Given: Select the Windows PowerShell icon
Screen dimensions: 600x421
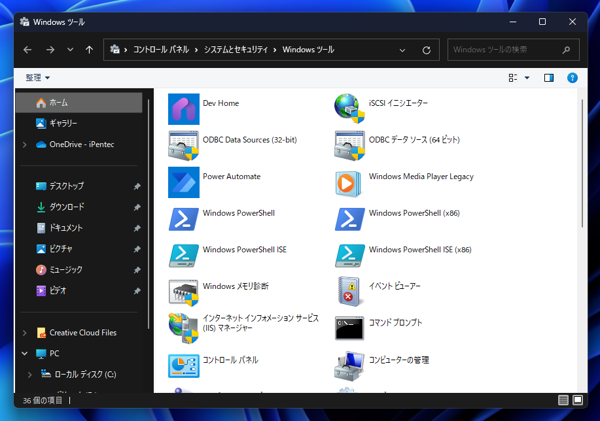Looking at the screenshot, I should (184, 219).
